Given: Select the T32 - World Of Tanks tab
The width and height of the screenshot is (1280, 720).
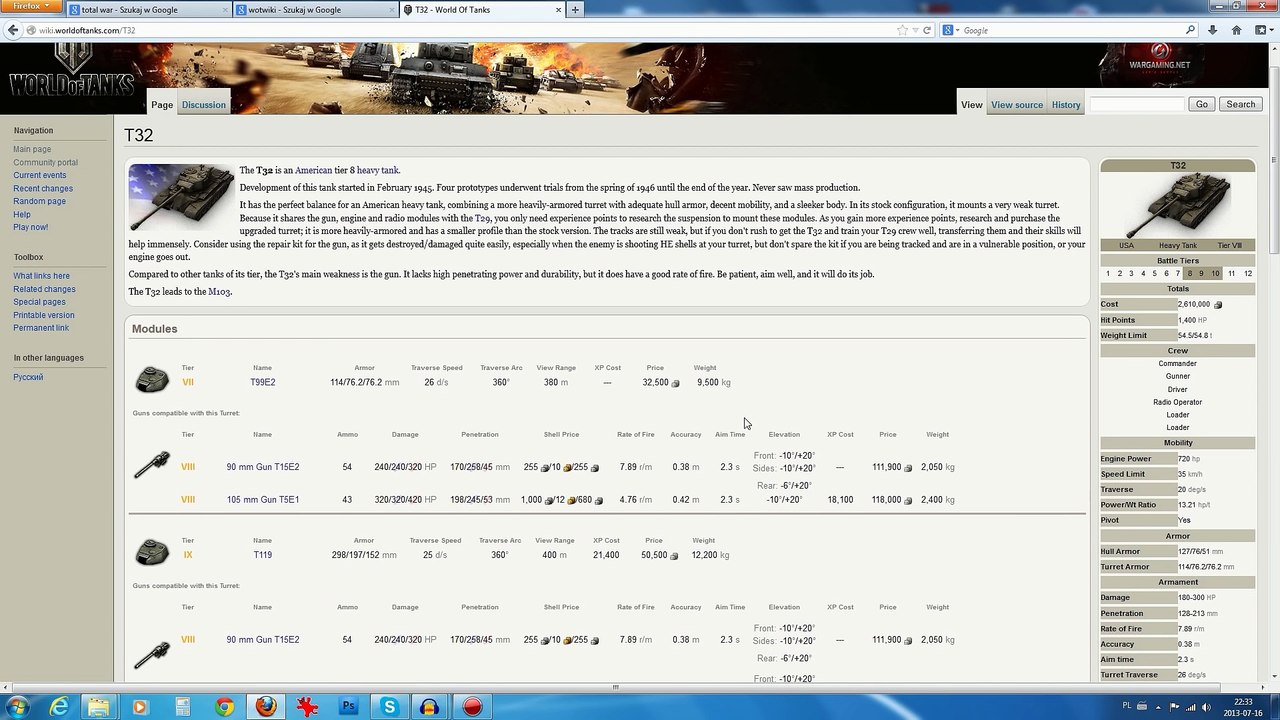Looking at the screenshot, I should click(x=480, y=10).
